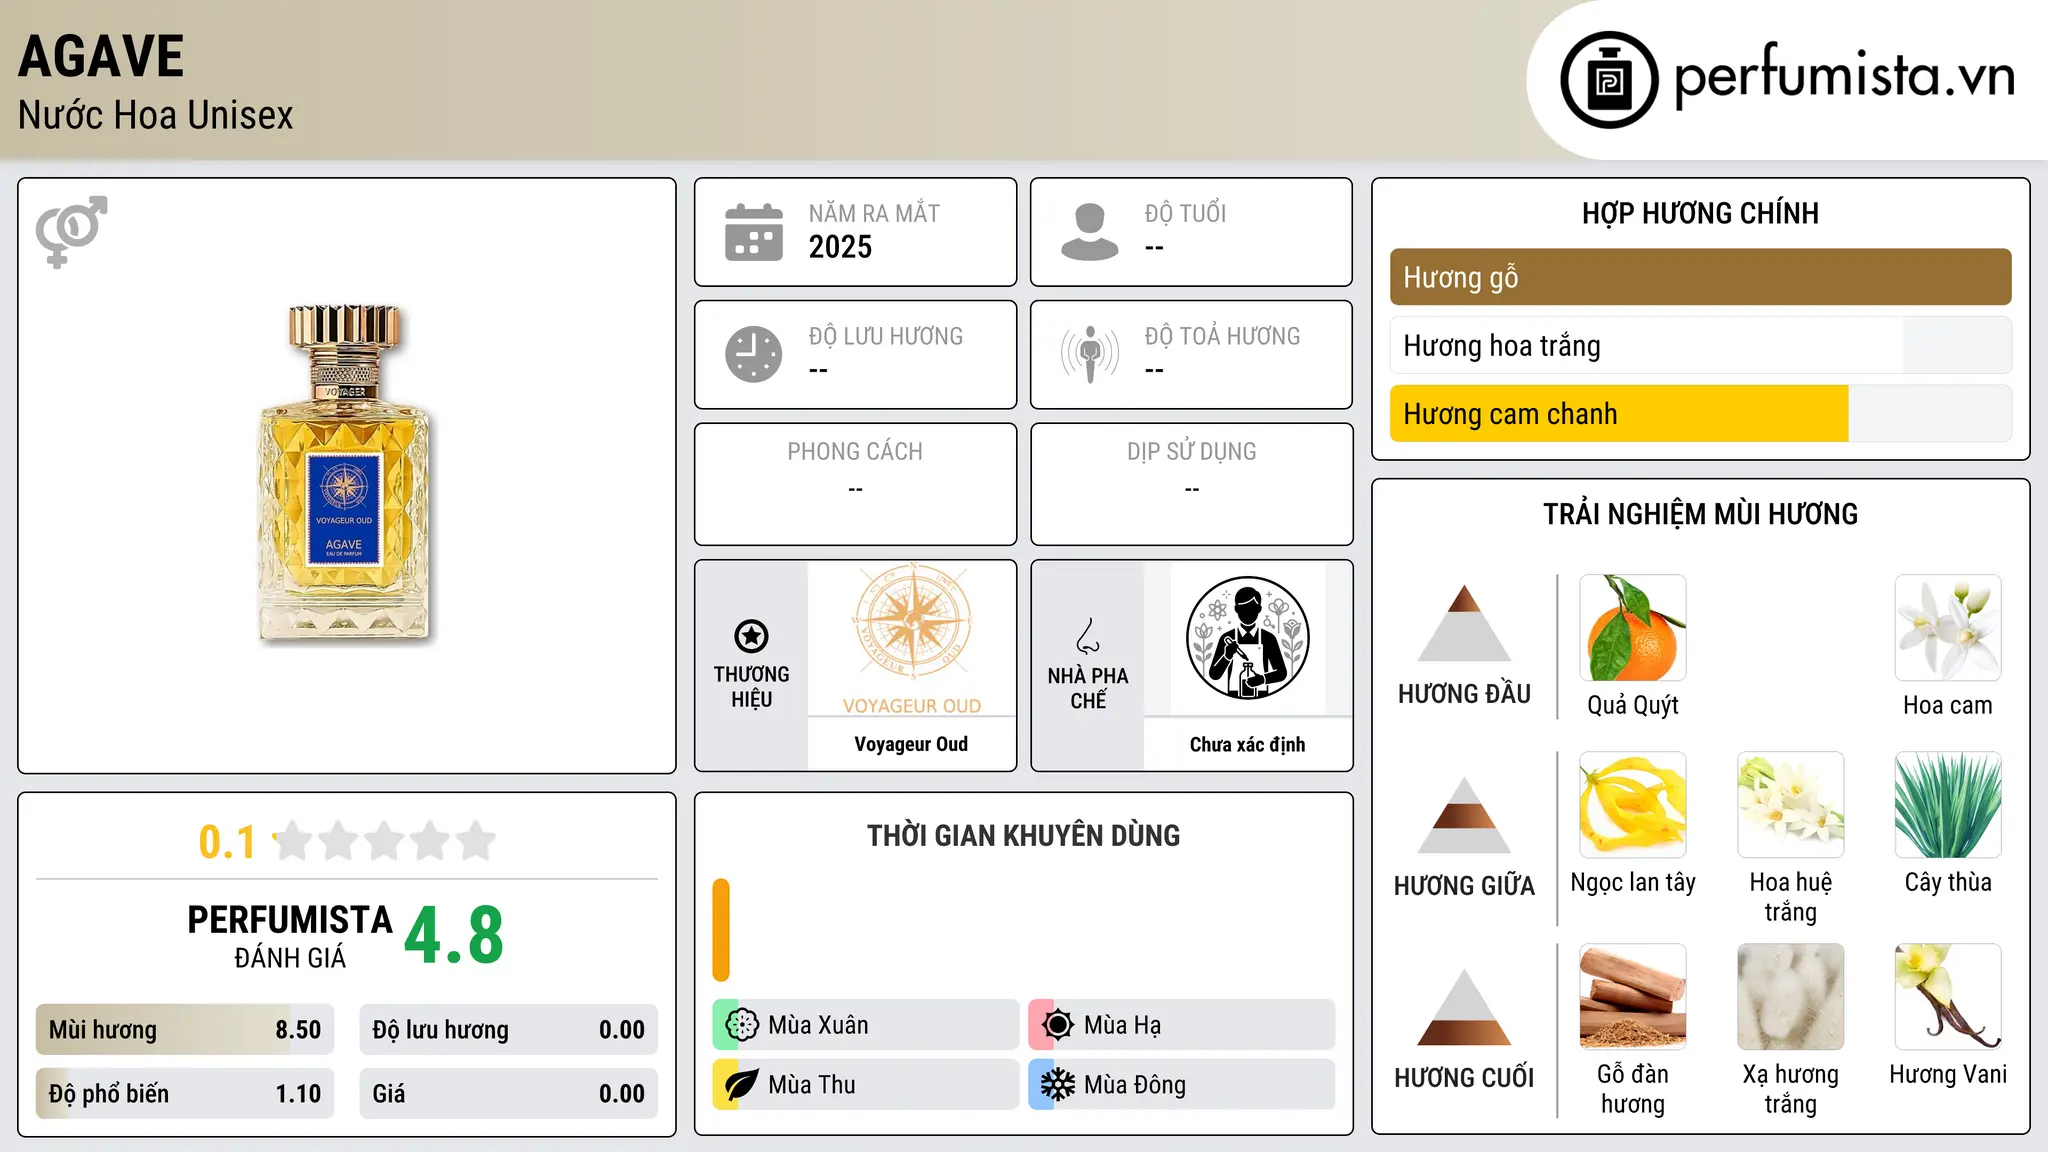Open the Voyageur Oud brand name link
The width and height of the screenshot is (2048, 1152).
click(911, 744)
